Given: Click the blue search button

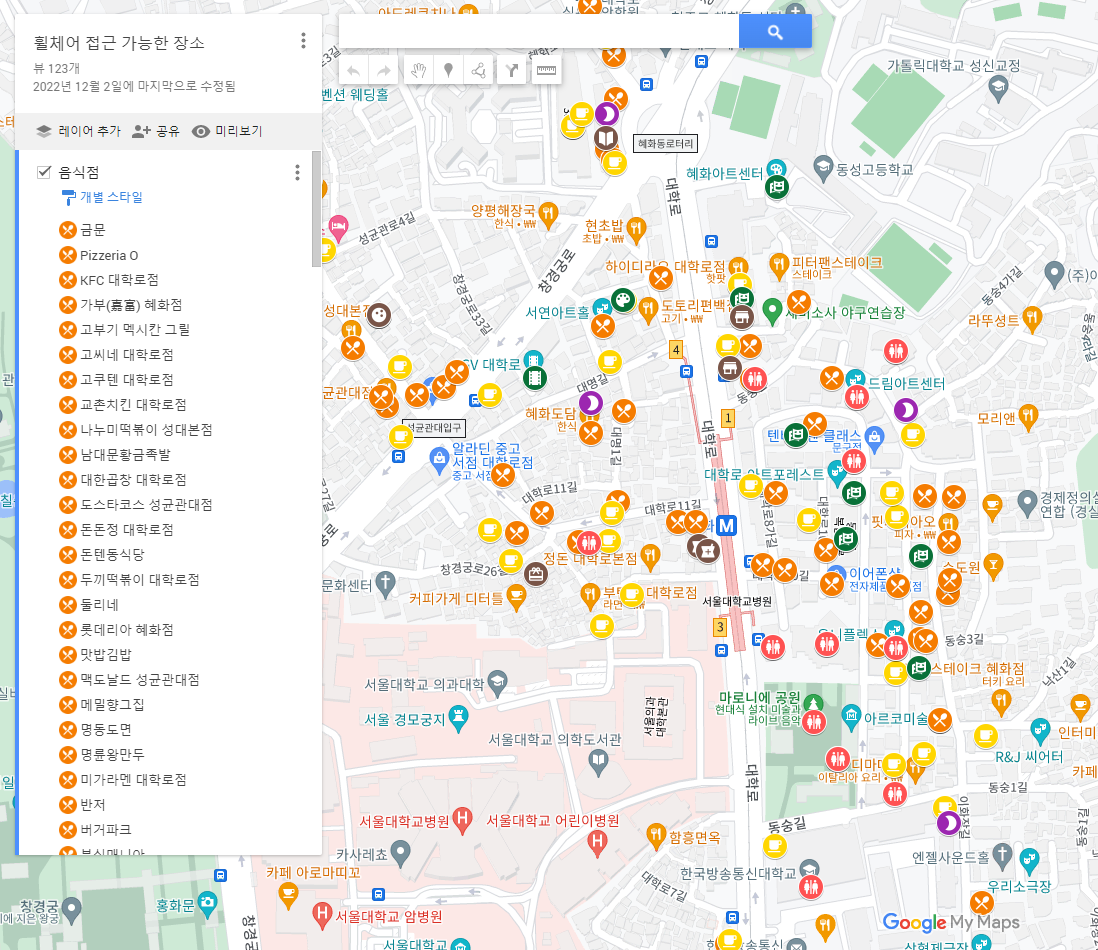Looking at the screenshot, I should (774, 32).
